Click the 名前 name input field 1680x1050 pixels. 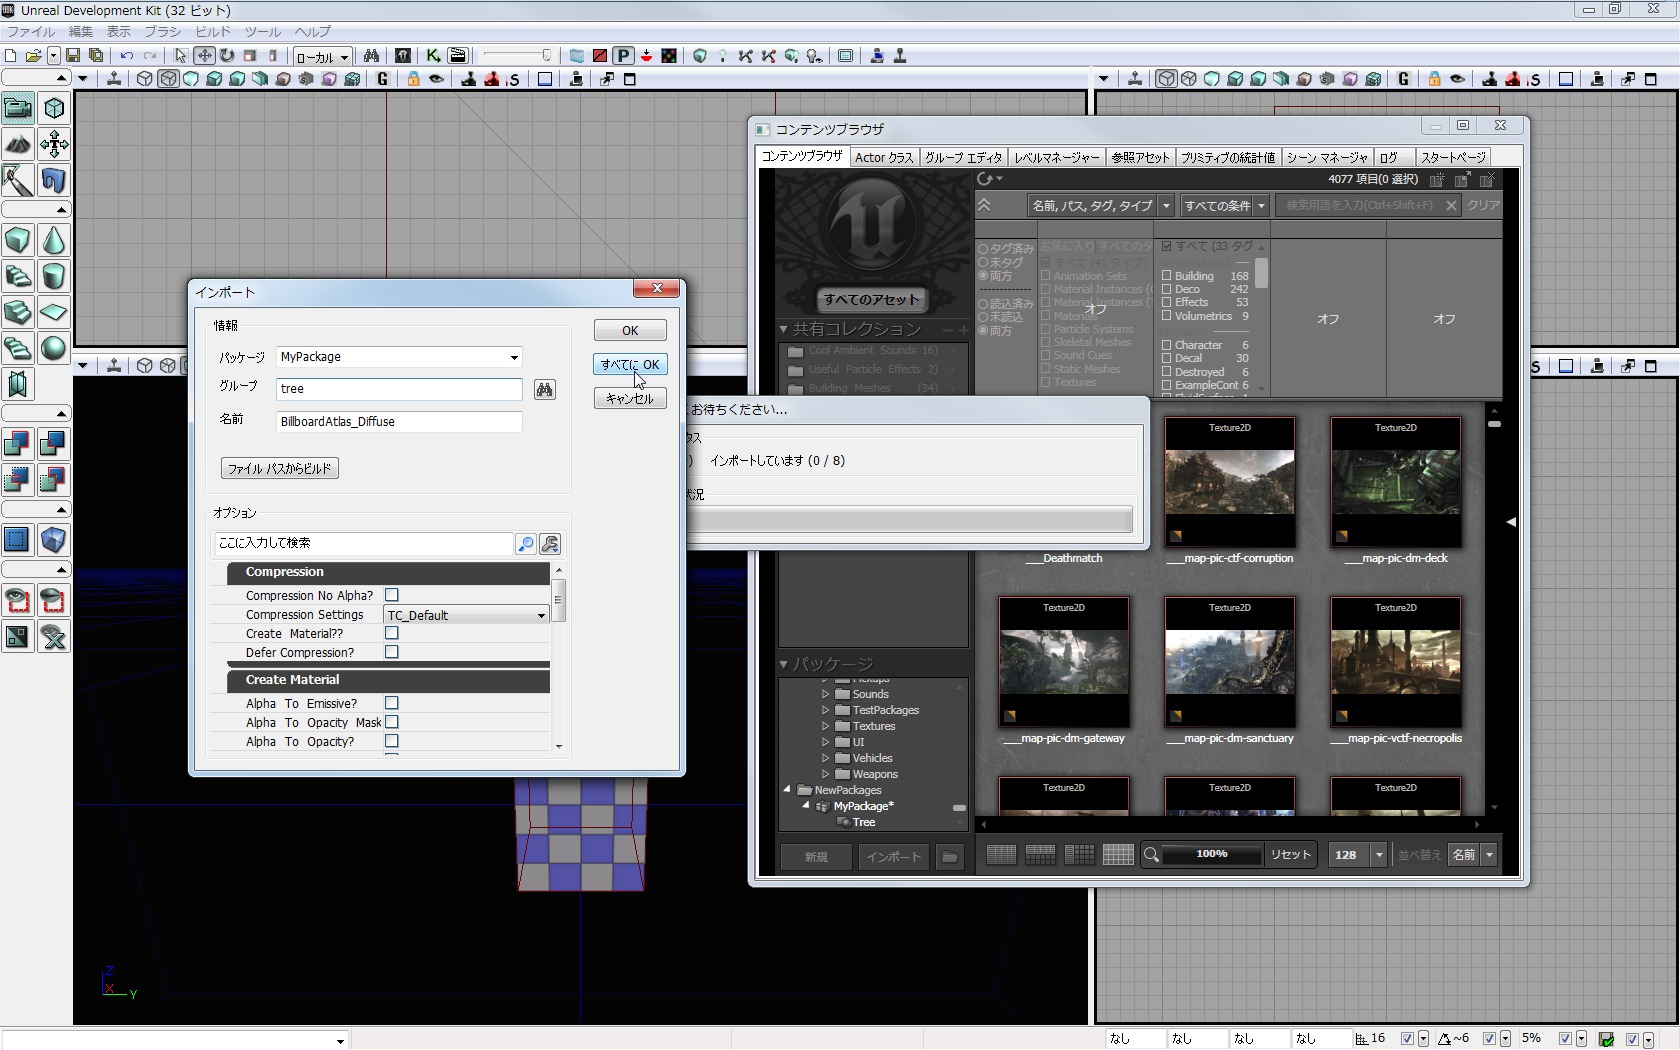(398, 422)
